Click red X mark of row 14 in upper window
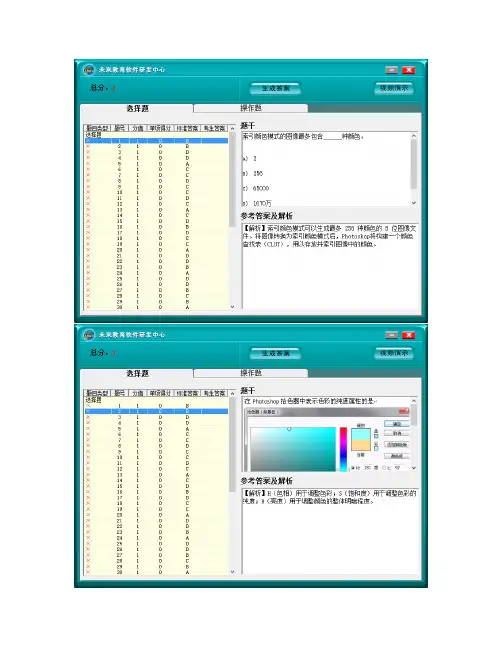The image size is (502, 649). (88, 215)
